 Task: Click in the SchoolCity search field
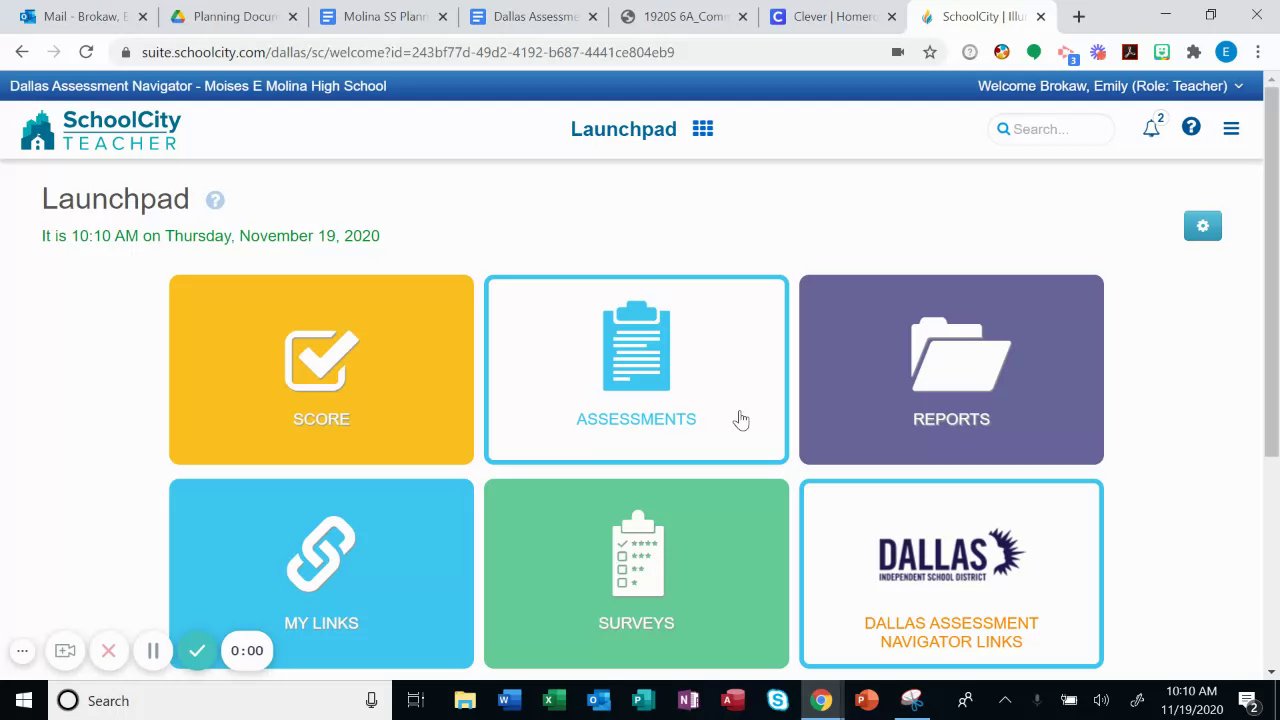pos(1050,129)
